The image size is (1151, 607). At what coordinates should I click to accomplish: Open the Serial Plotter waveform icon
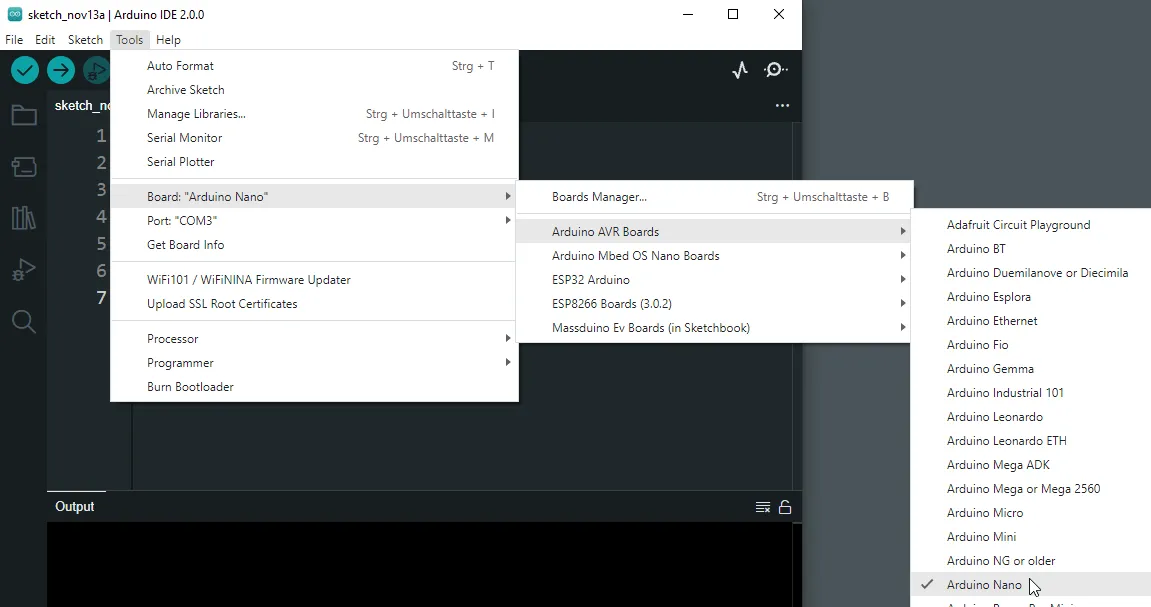point(740,70)
